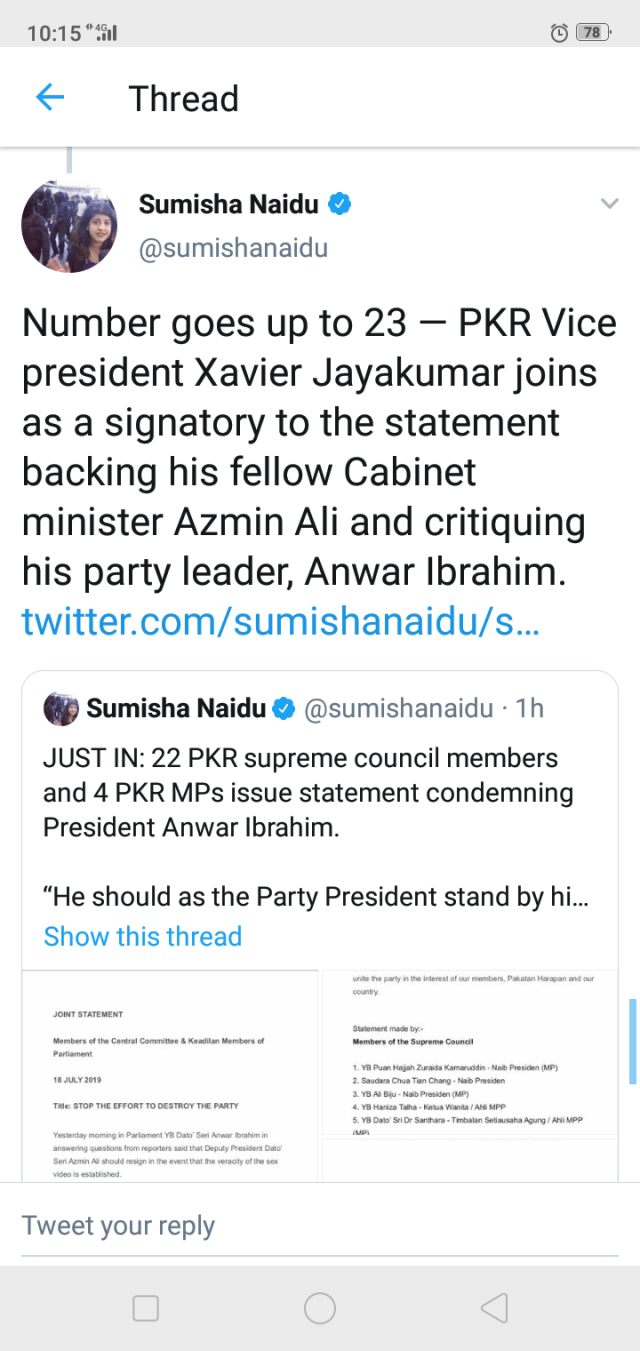Tap the @sumishanaidu handle under name
The width and height of the screenshot is (640, 1351).
(232, 248)
